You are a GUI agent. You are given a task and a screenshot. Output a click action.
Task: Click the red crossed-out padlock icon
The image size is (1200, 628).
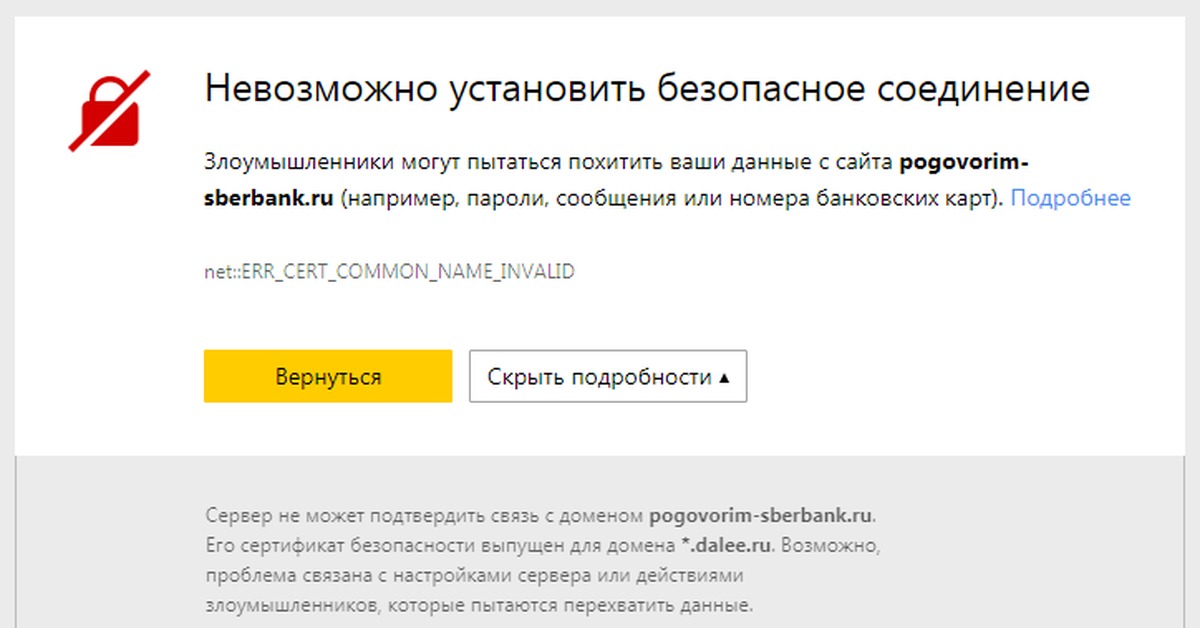coord(109,110)
